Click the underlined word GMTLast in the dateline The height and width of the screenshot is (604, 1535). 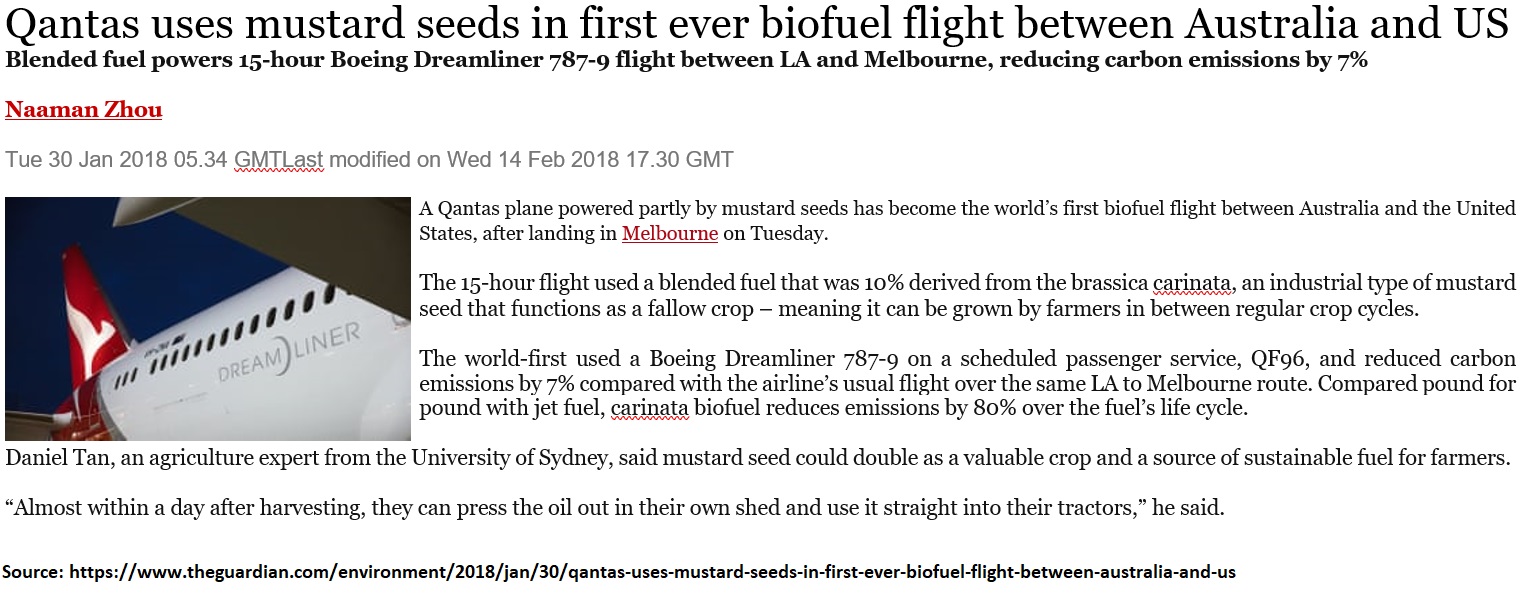(279, 160)
